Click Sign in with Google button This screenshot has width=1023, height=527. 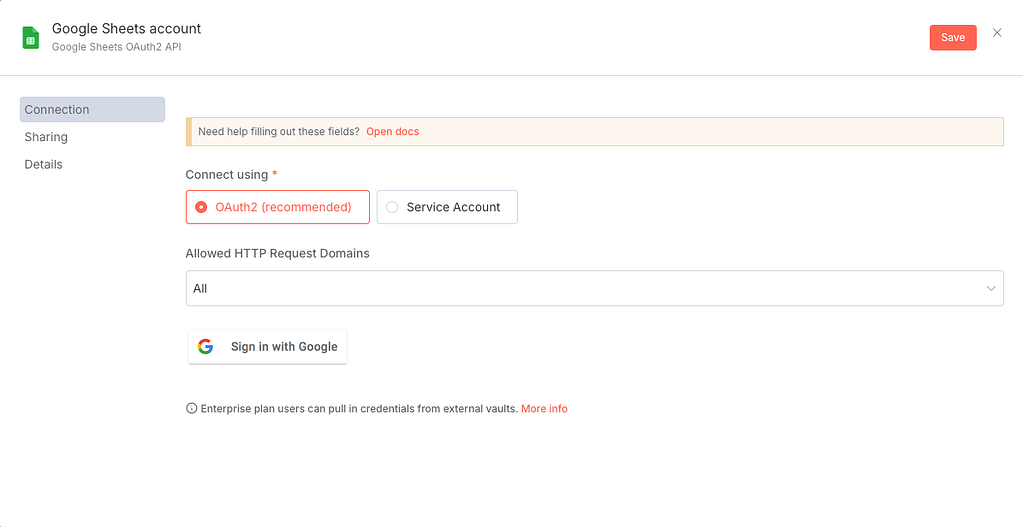pos(268,347)
